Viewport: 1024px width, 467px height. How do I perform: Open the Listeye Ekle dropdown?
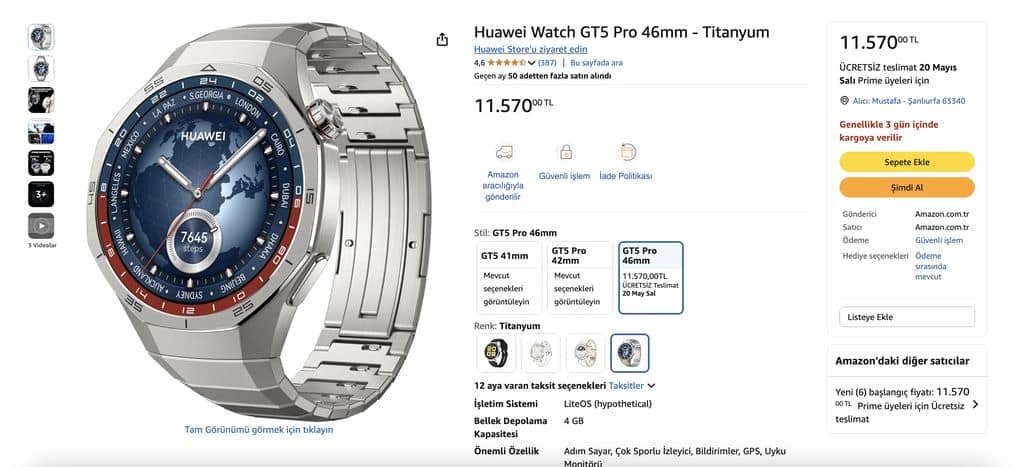point(906,317)
